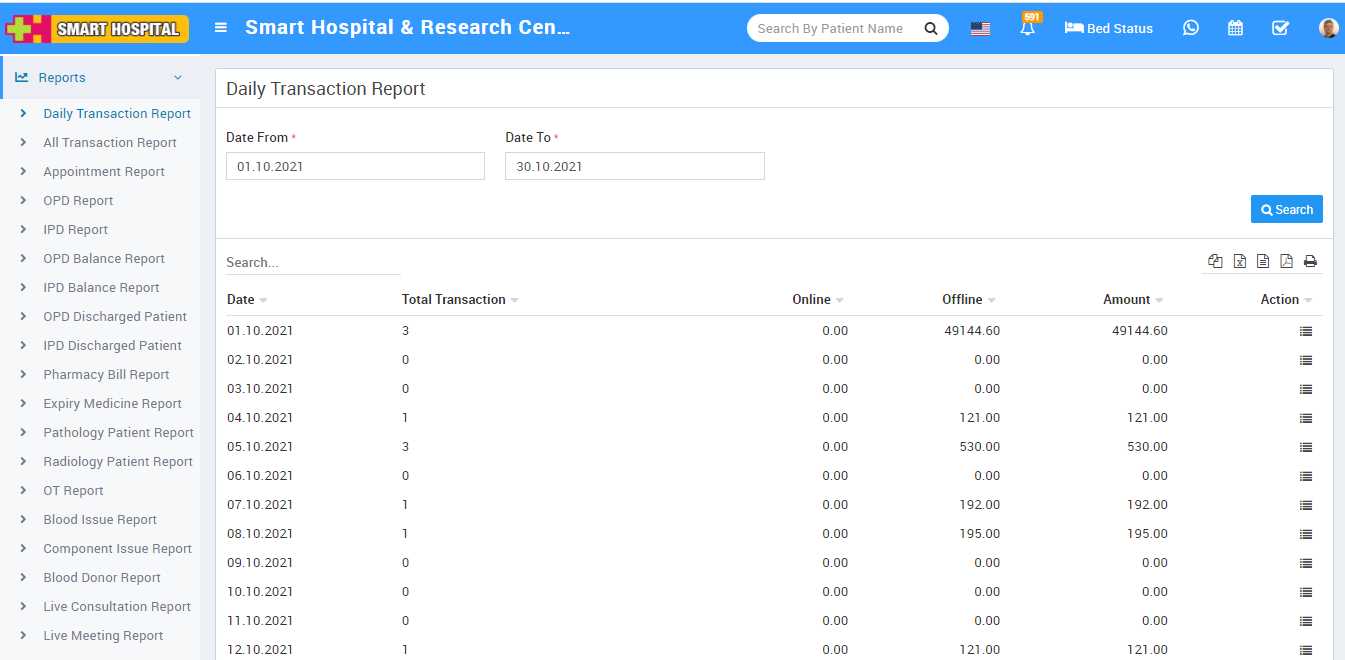Image resolution: width=1345 pixels, height=660 pixels.
Task: Toggle the hamburger sidebar menu
Action: coord(221,28)
